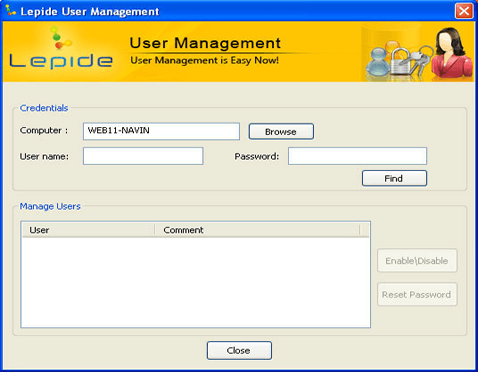Click the 'Password:' label
The width and height of the screenshot is (478, 372).
tap(257, 156)
